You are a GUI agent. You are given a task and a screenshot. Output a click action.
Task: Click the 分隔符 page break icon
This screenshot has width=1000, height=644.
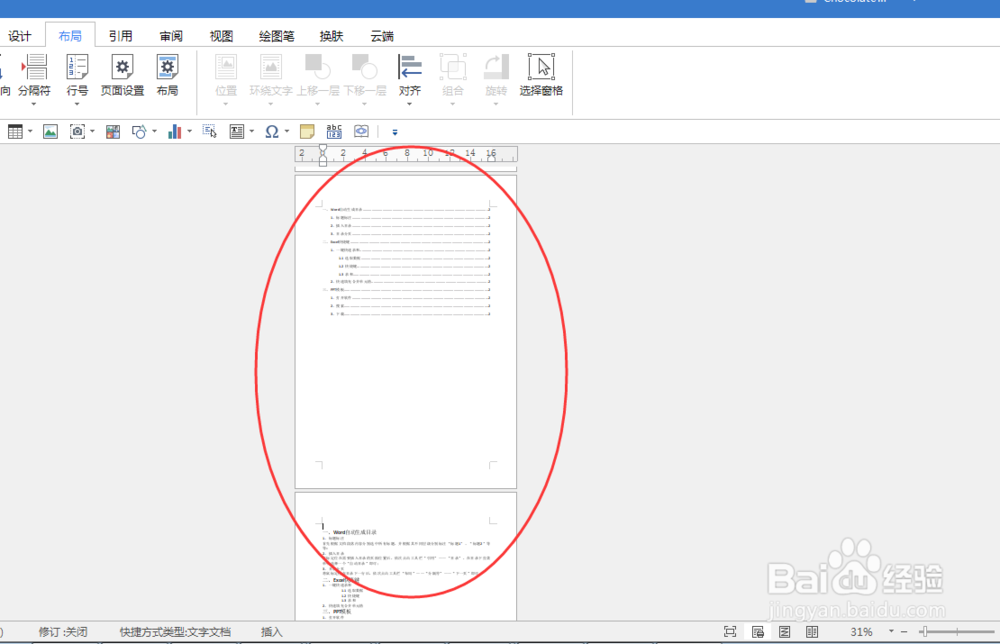(34, 67)
